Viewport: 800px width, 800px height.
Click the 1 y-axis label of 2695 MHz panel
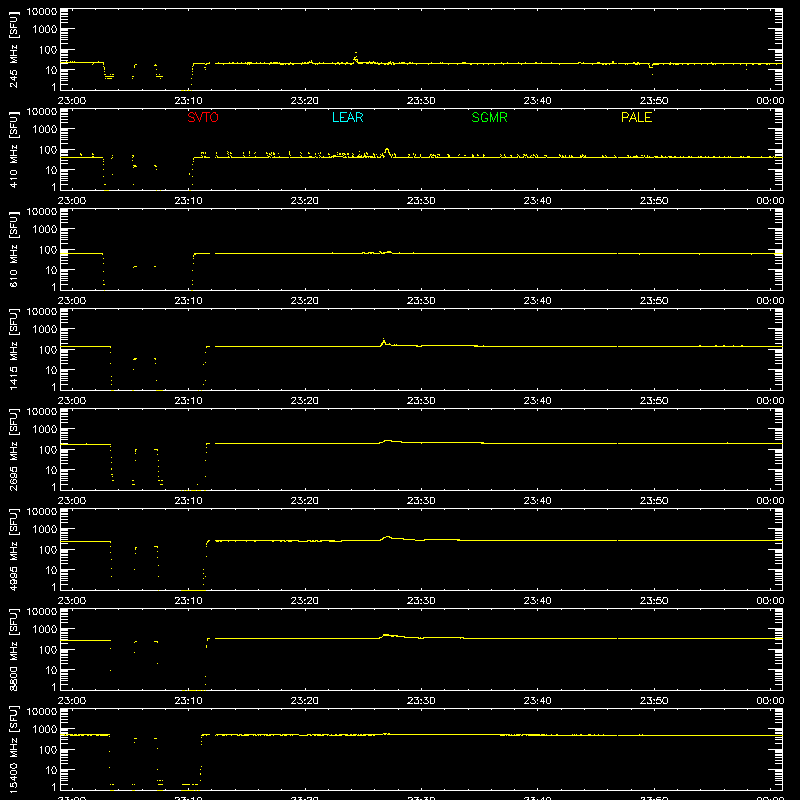pos(54,487)
